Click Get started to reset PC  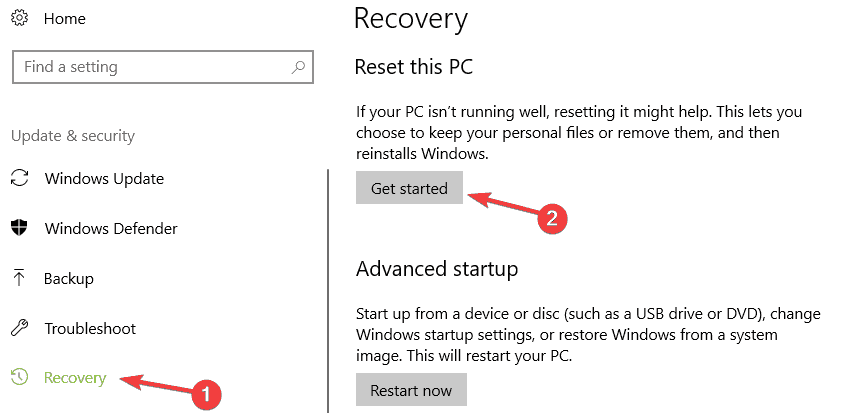point(409,188)
